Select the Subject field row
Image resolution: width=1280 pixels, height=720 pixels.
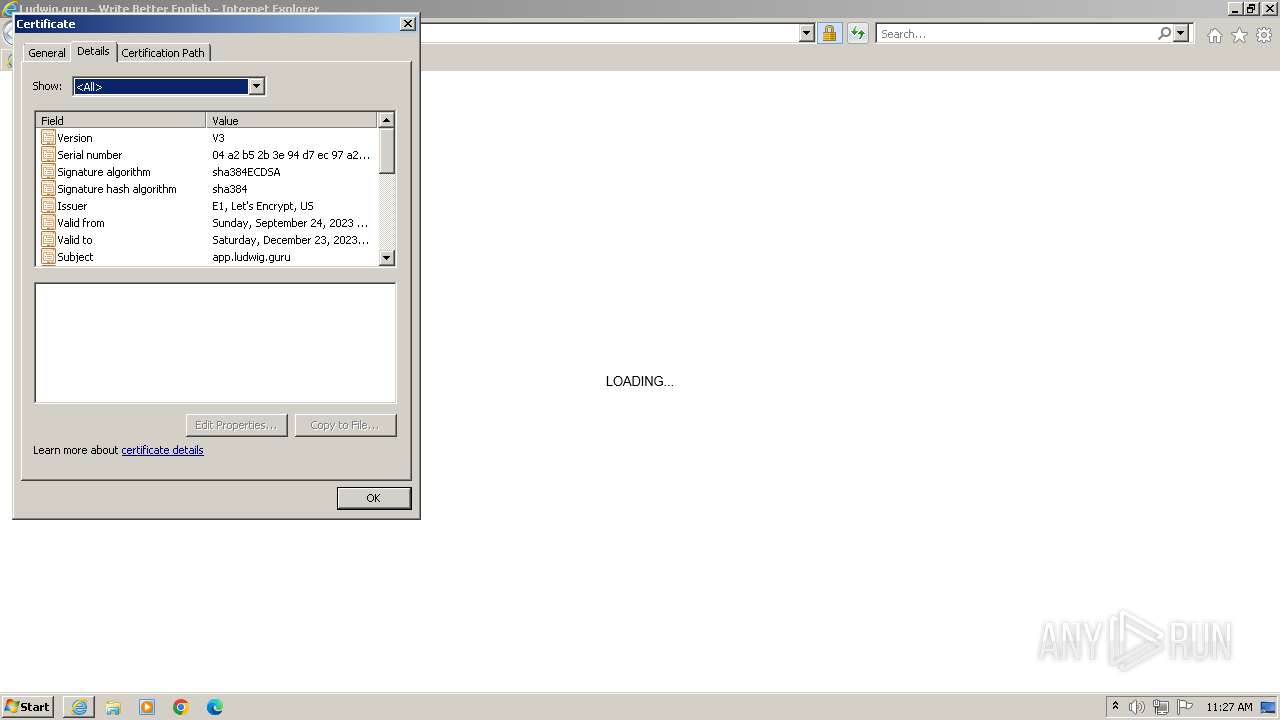pos(207,257)
